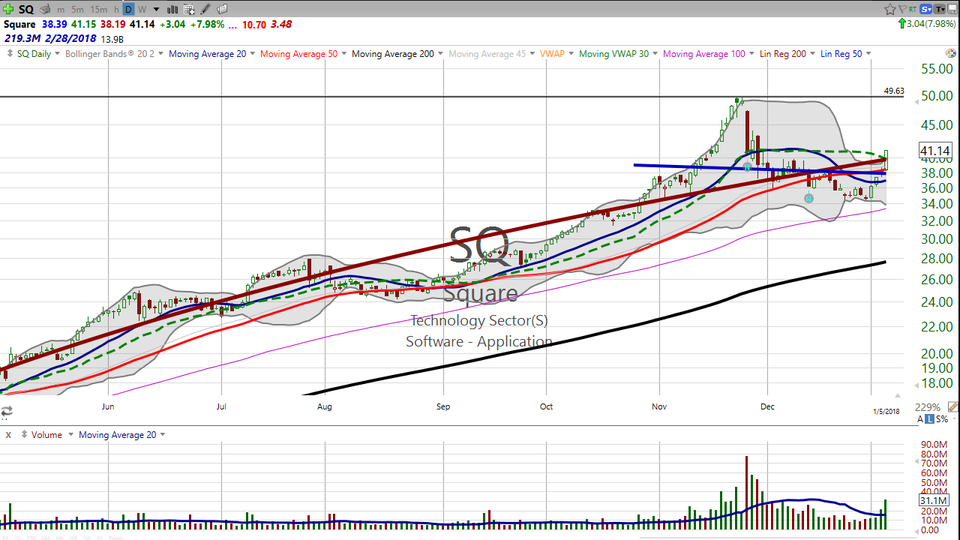Click the Volume pane reorder arrows icon

point(24,435)
